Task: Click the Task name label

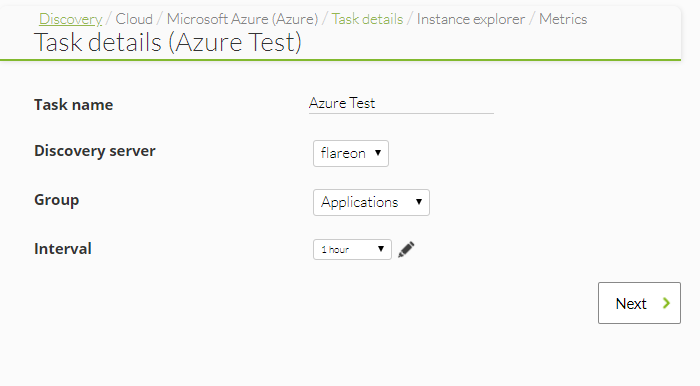Action: click(x=74, y=105)
